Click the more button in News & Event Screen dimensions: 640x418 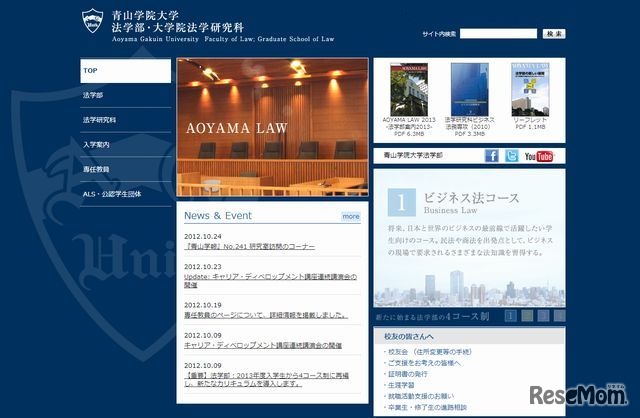coord(350,216)
